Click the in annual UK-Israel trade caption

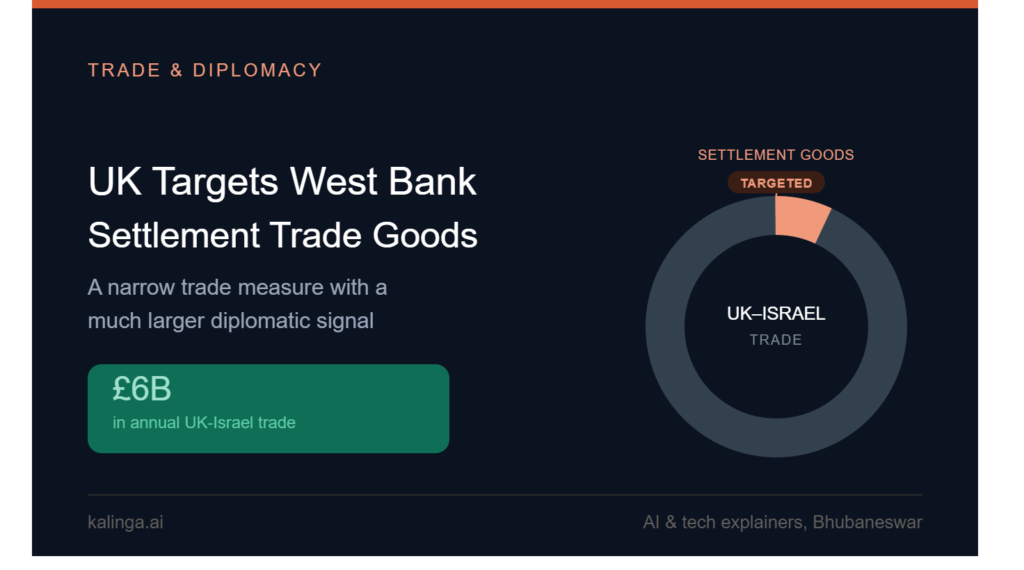point(204,422)
